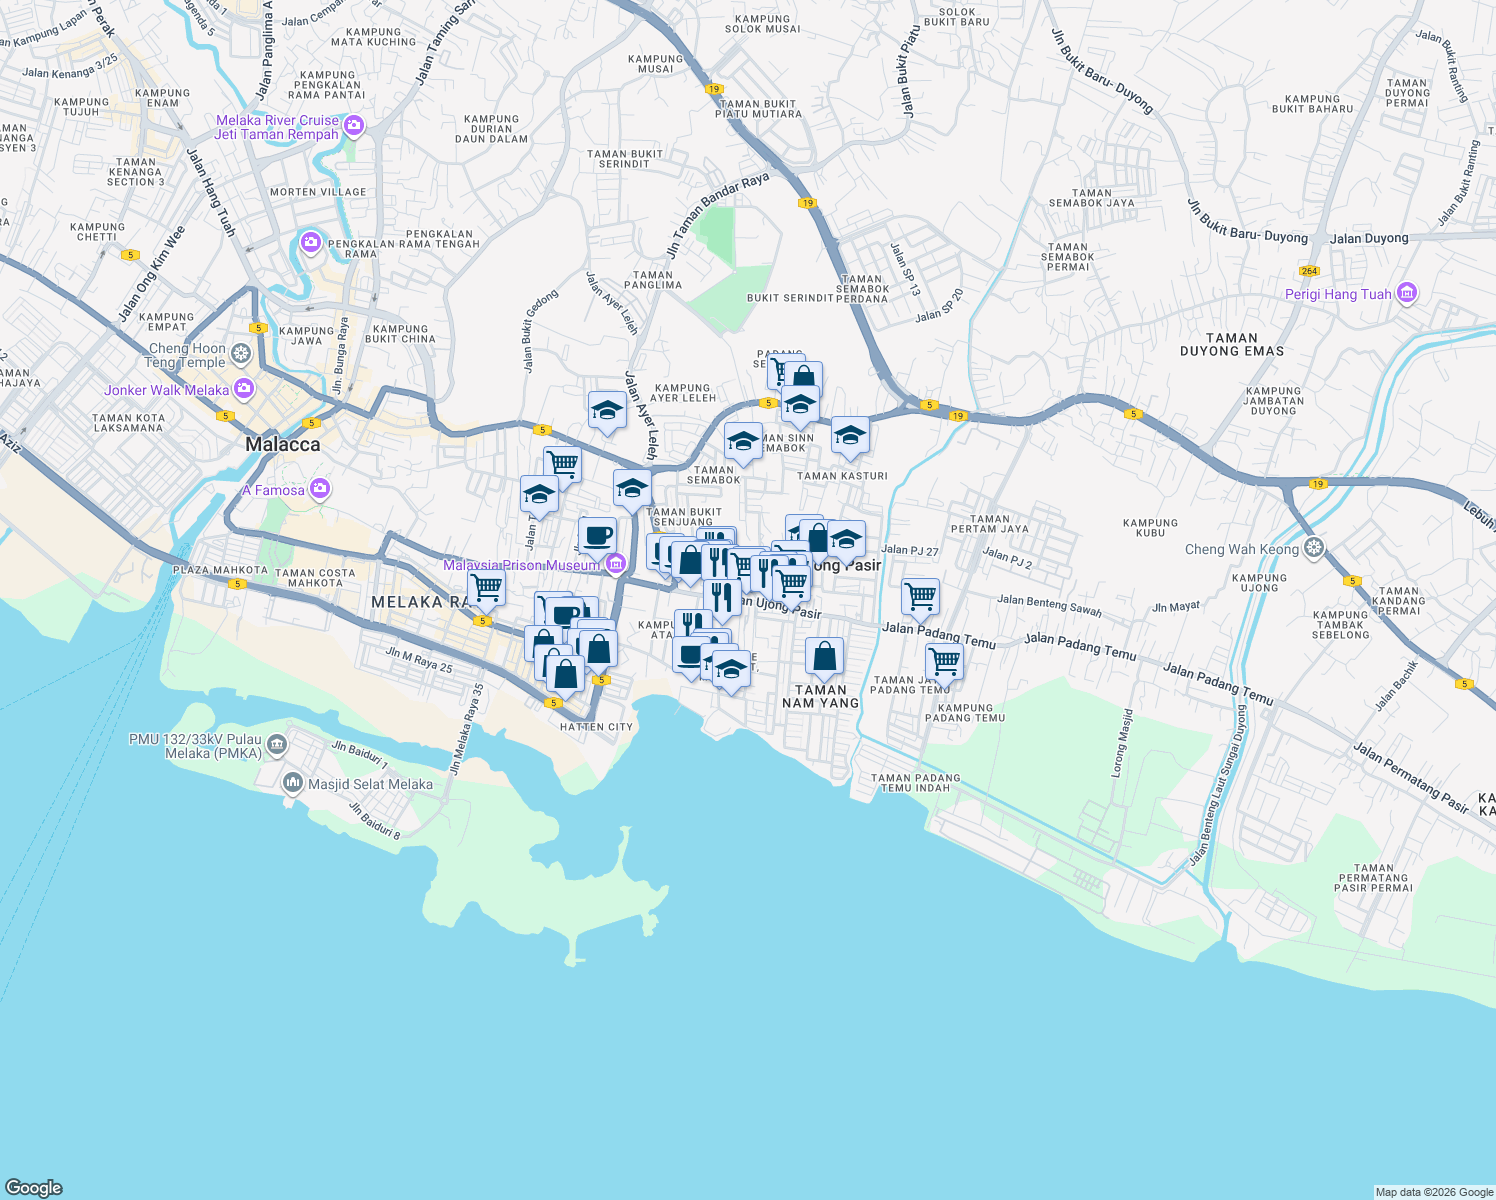The image size is (1496, 1200).
Task: Open the A Famosa attraction marker
Action: point(319,489)
